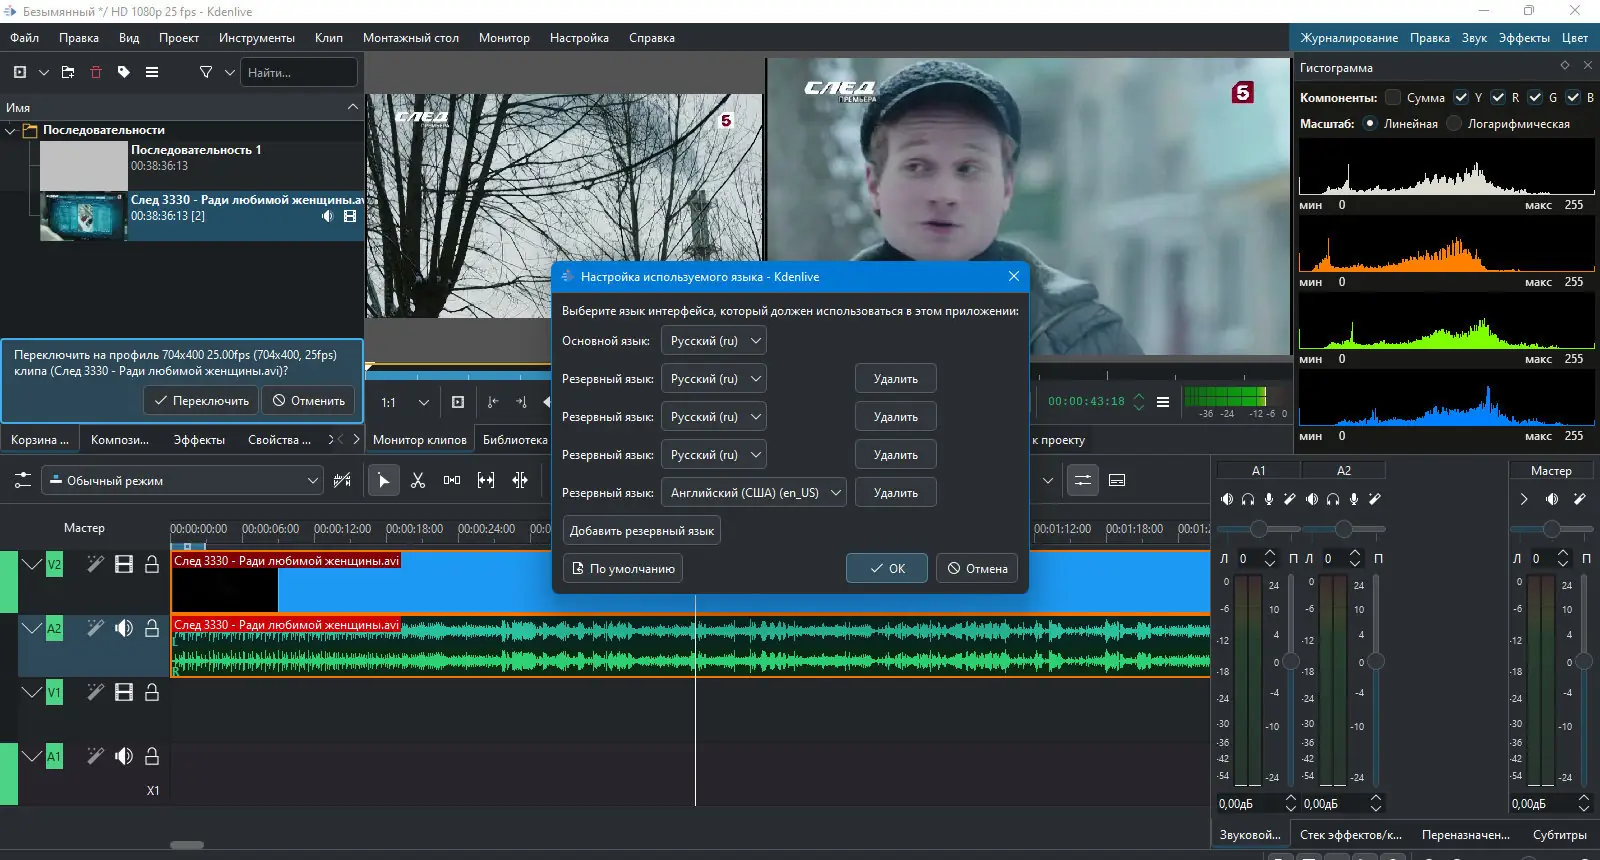Image resolution: width=1600 pixels, height=860 pixels.
Task: Click the spacer tool icon
Action: 452,481
